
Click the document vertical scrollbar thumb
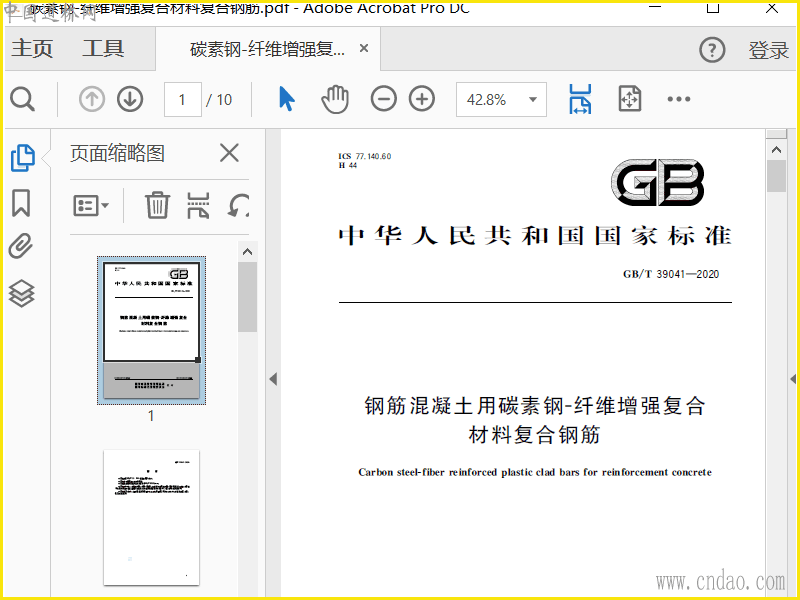pos(777,176)
